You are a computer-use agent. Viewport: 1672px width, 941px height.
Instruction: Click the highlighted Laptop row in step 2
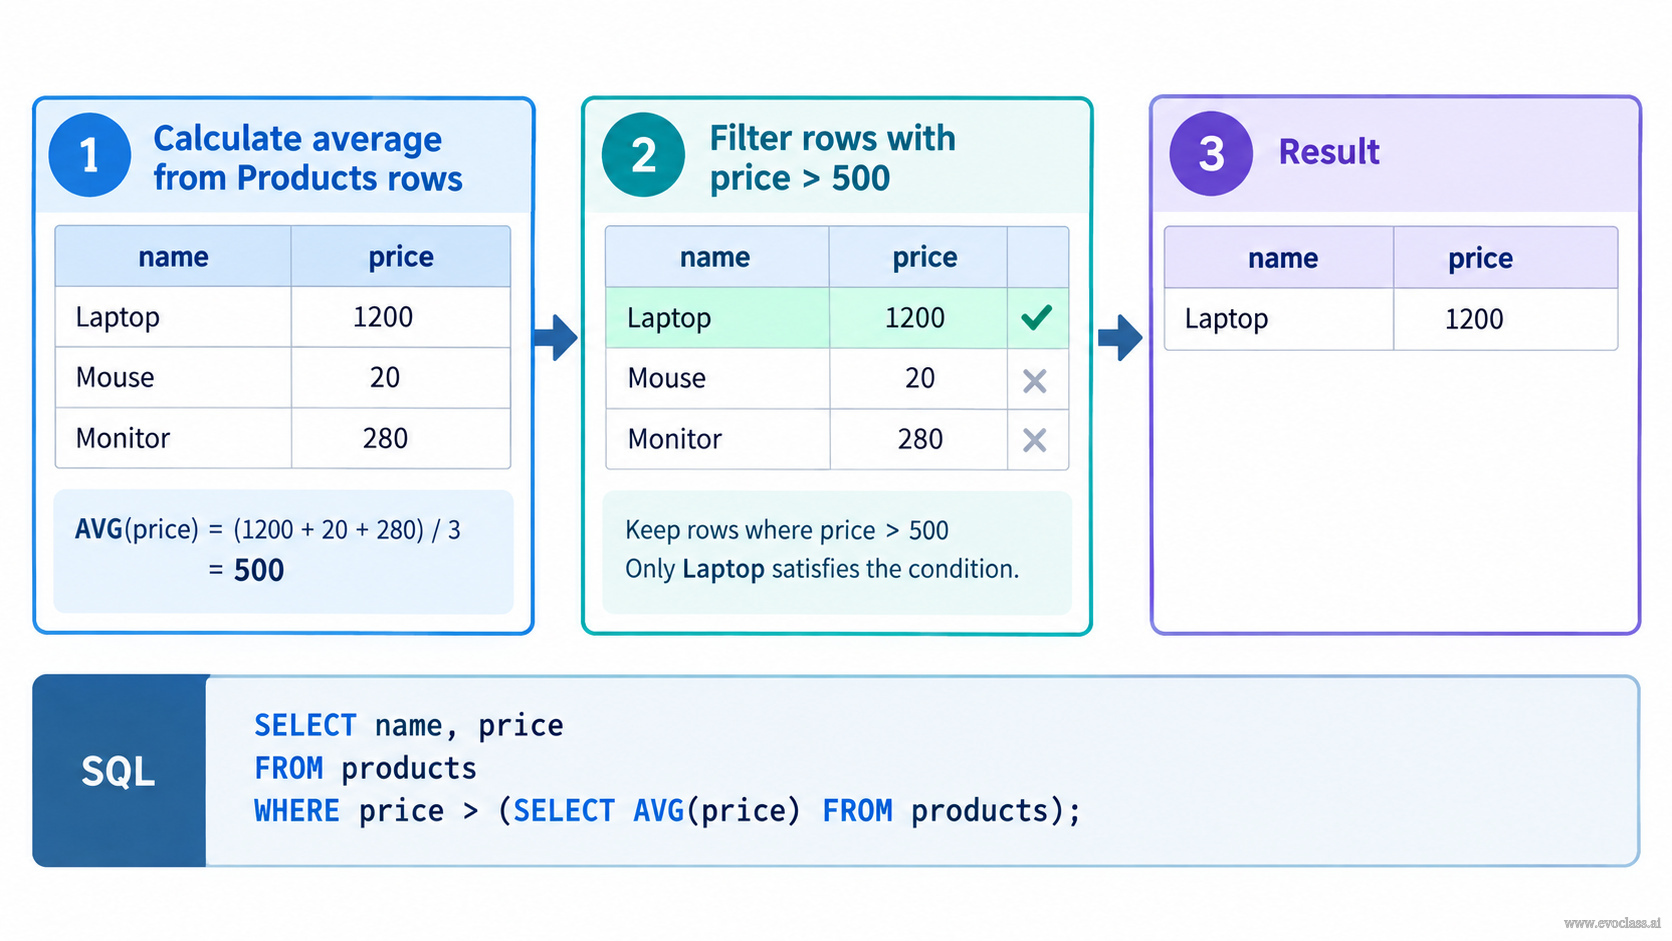pyautogui.click(x=837, y=318)
